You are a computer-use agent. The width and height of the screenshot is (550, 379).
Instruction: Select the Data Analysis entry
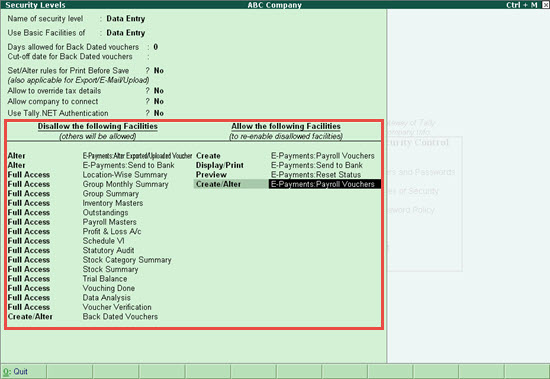(107, 298)
